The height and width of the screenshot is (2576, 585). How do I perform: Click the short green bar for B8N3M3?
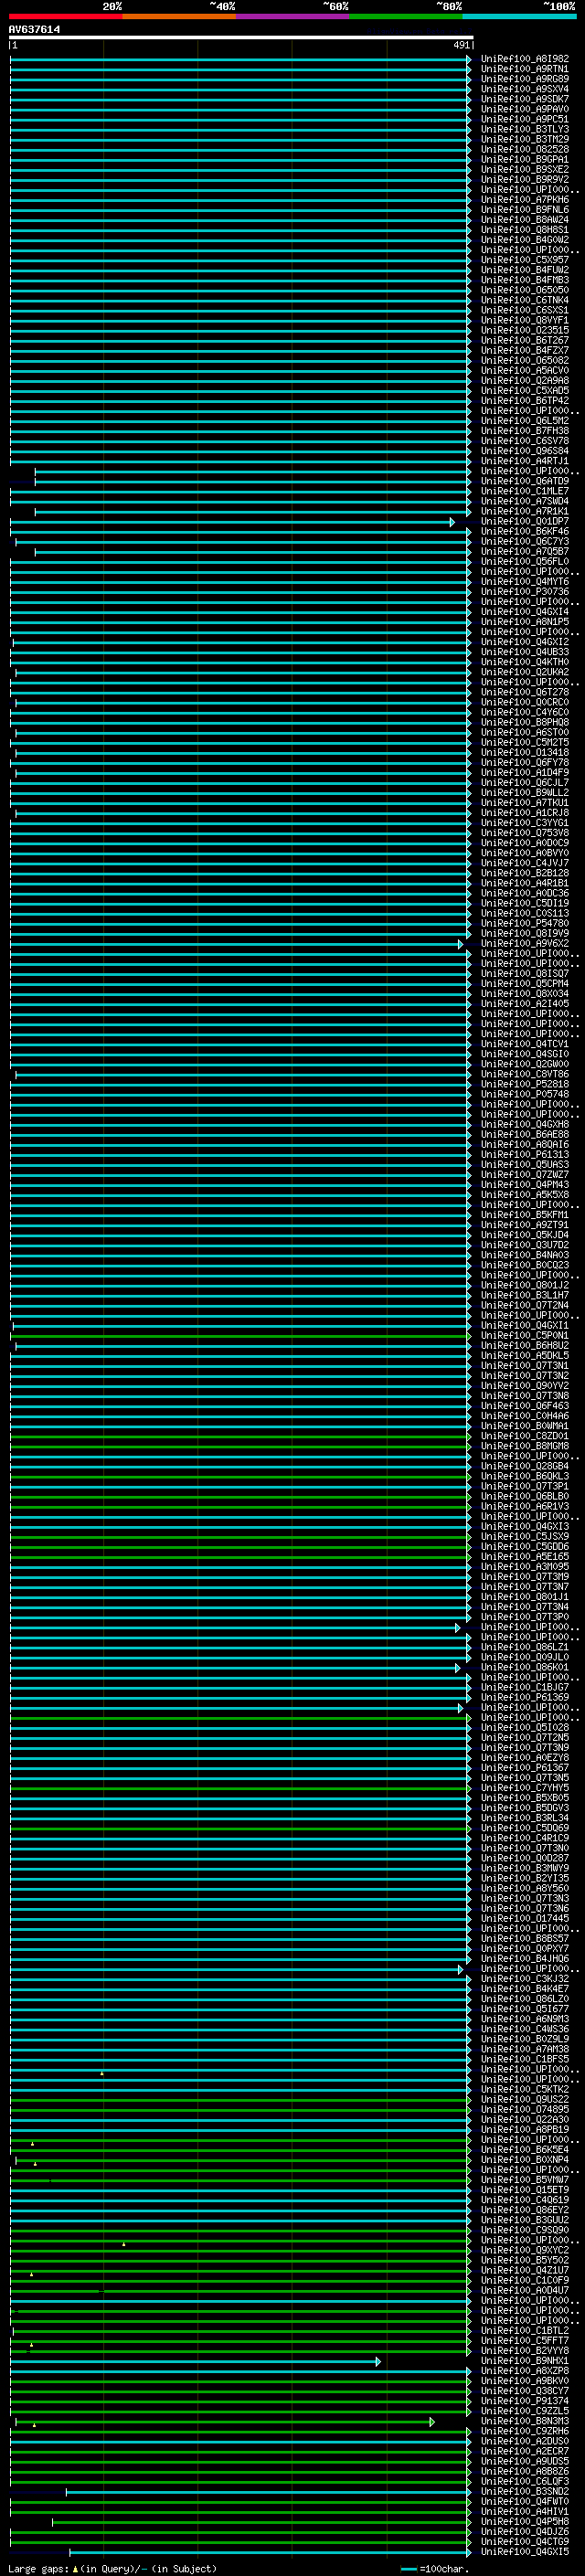point(223,2422)
